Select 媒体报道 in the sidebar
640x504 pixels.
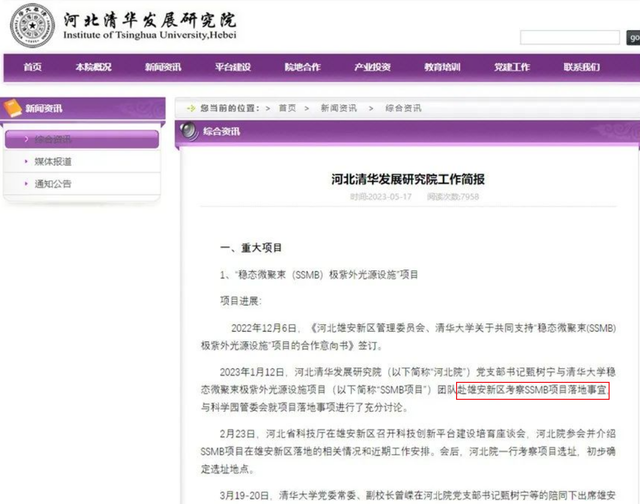[82, 162]
